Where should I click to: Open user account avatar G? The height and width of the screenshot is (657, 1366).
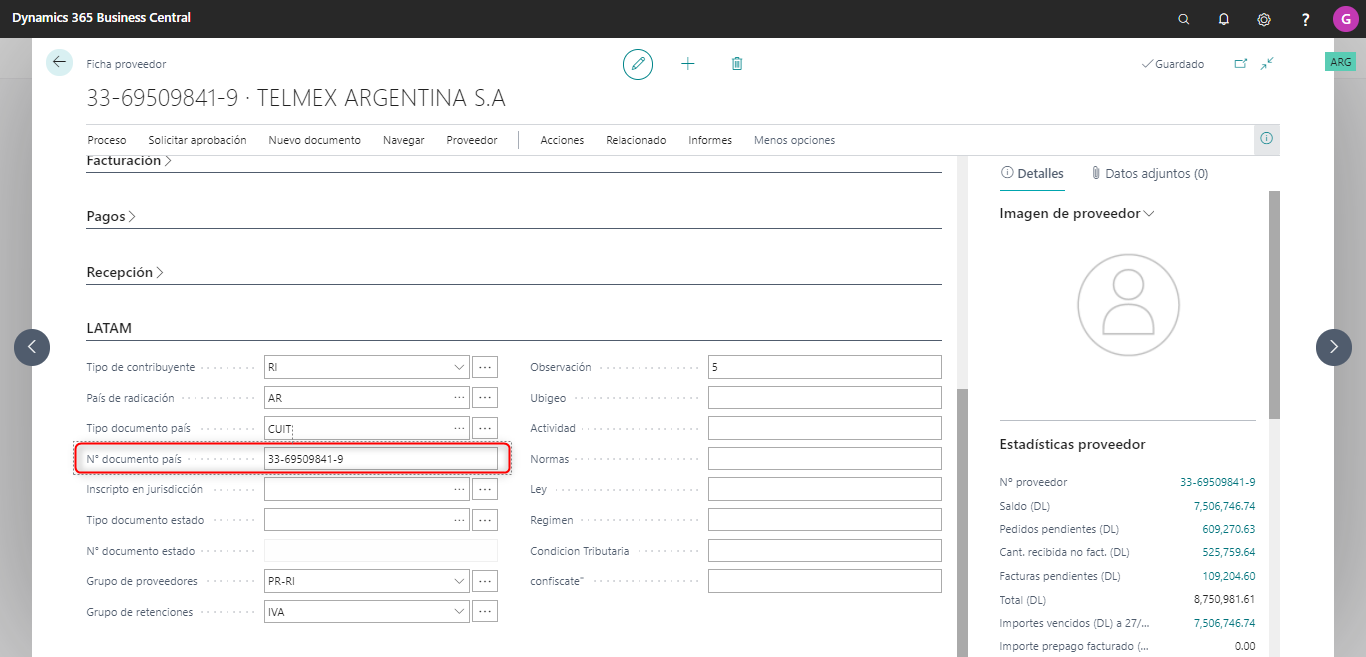(1345, 19)
